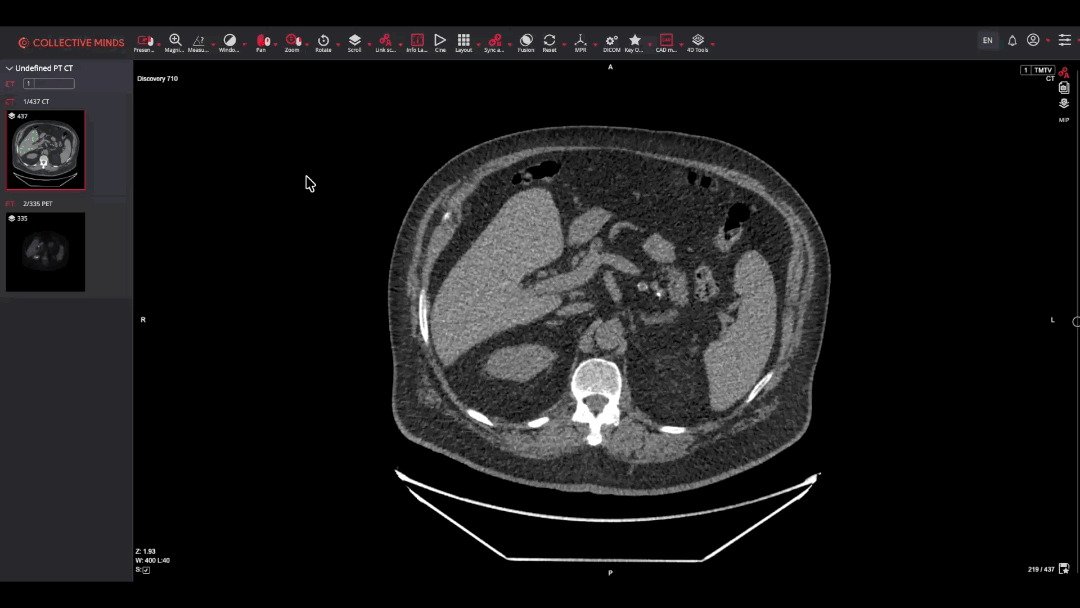Viewport: 1080px width, 608px height.
Task: Select the Pan tool
Action: click(x=262, y=41)
